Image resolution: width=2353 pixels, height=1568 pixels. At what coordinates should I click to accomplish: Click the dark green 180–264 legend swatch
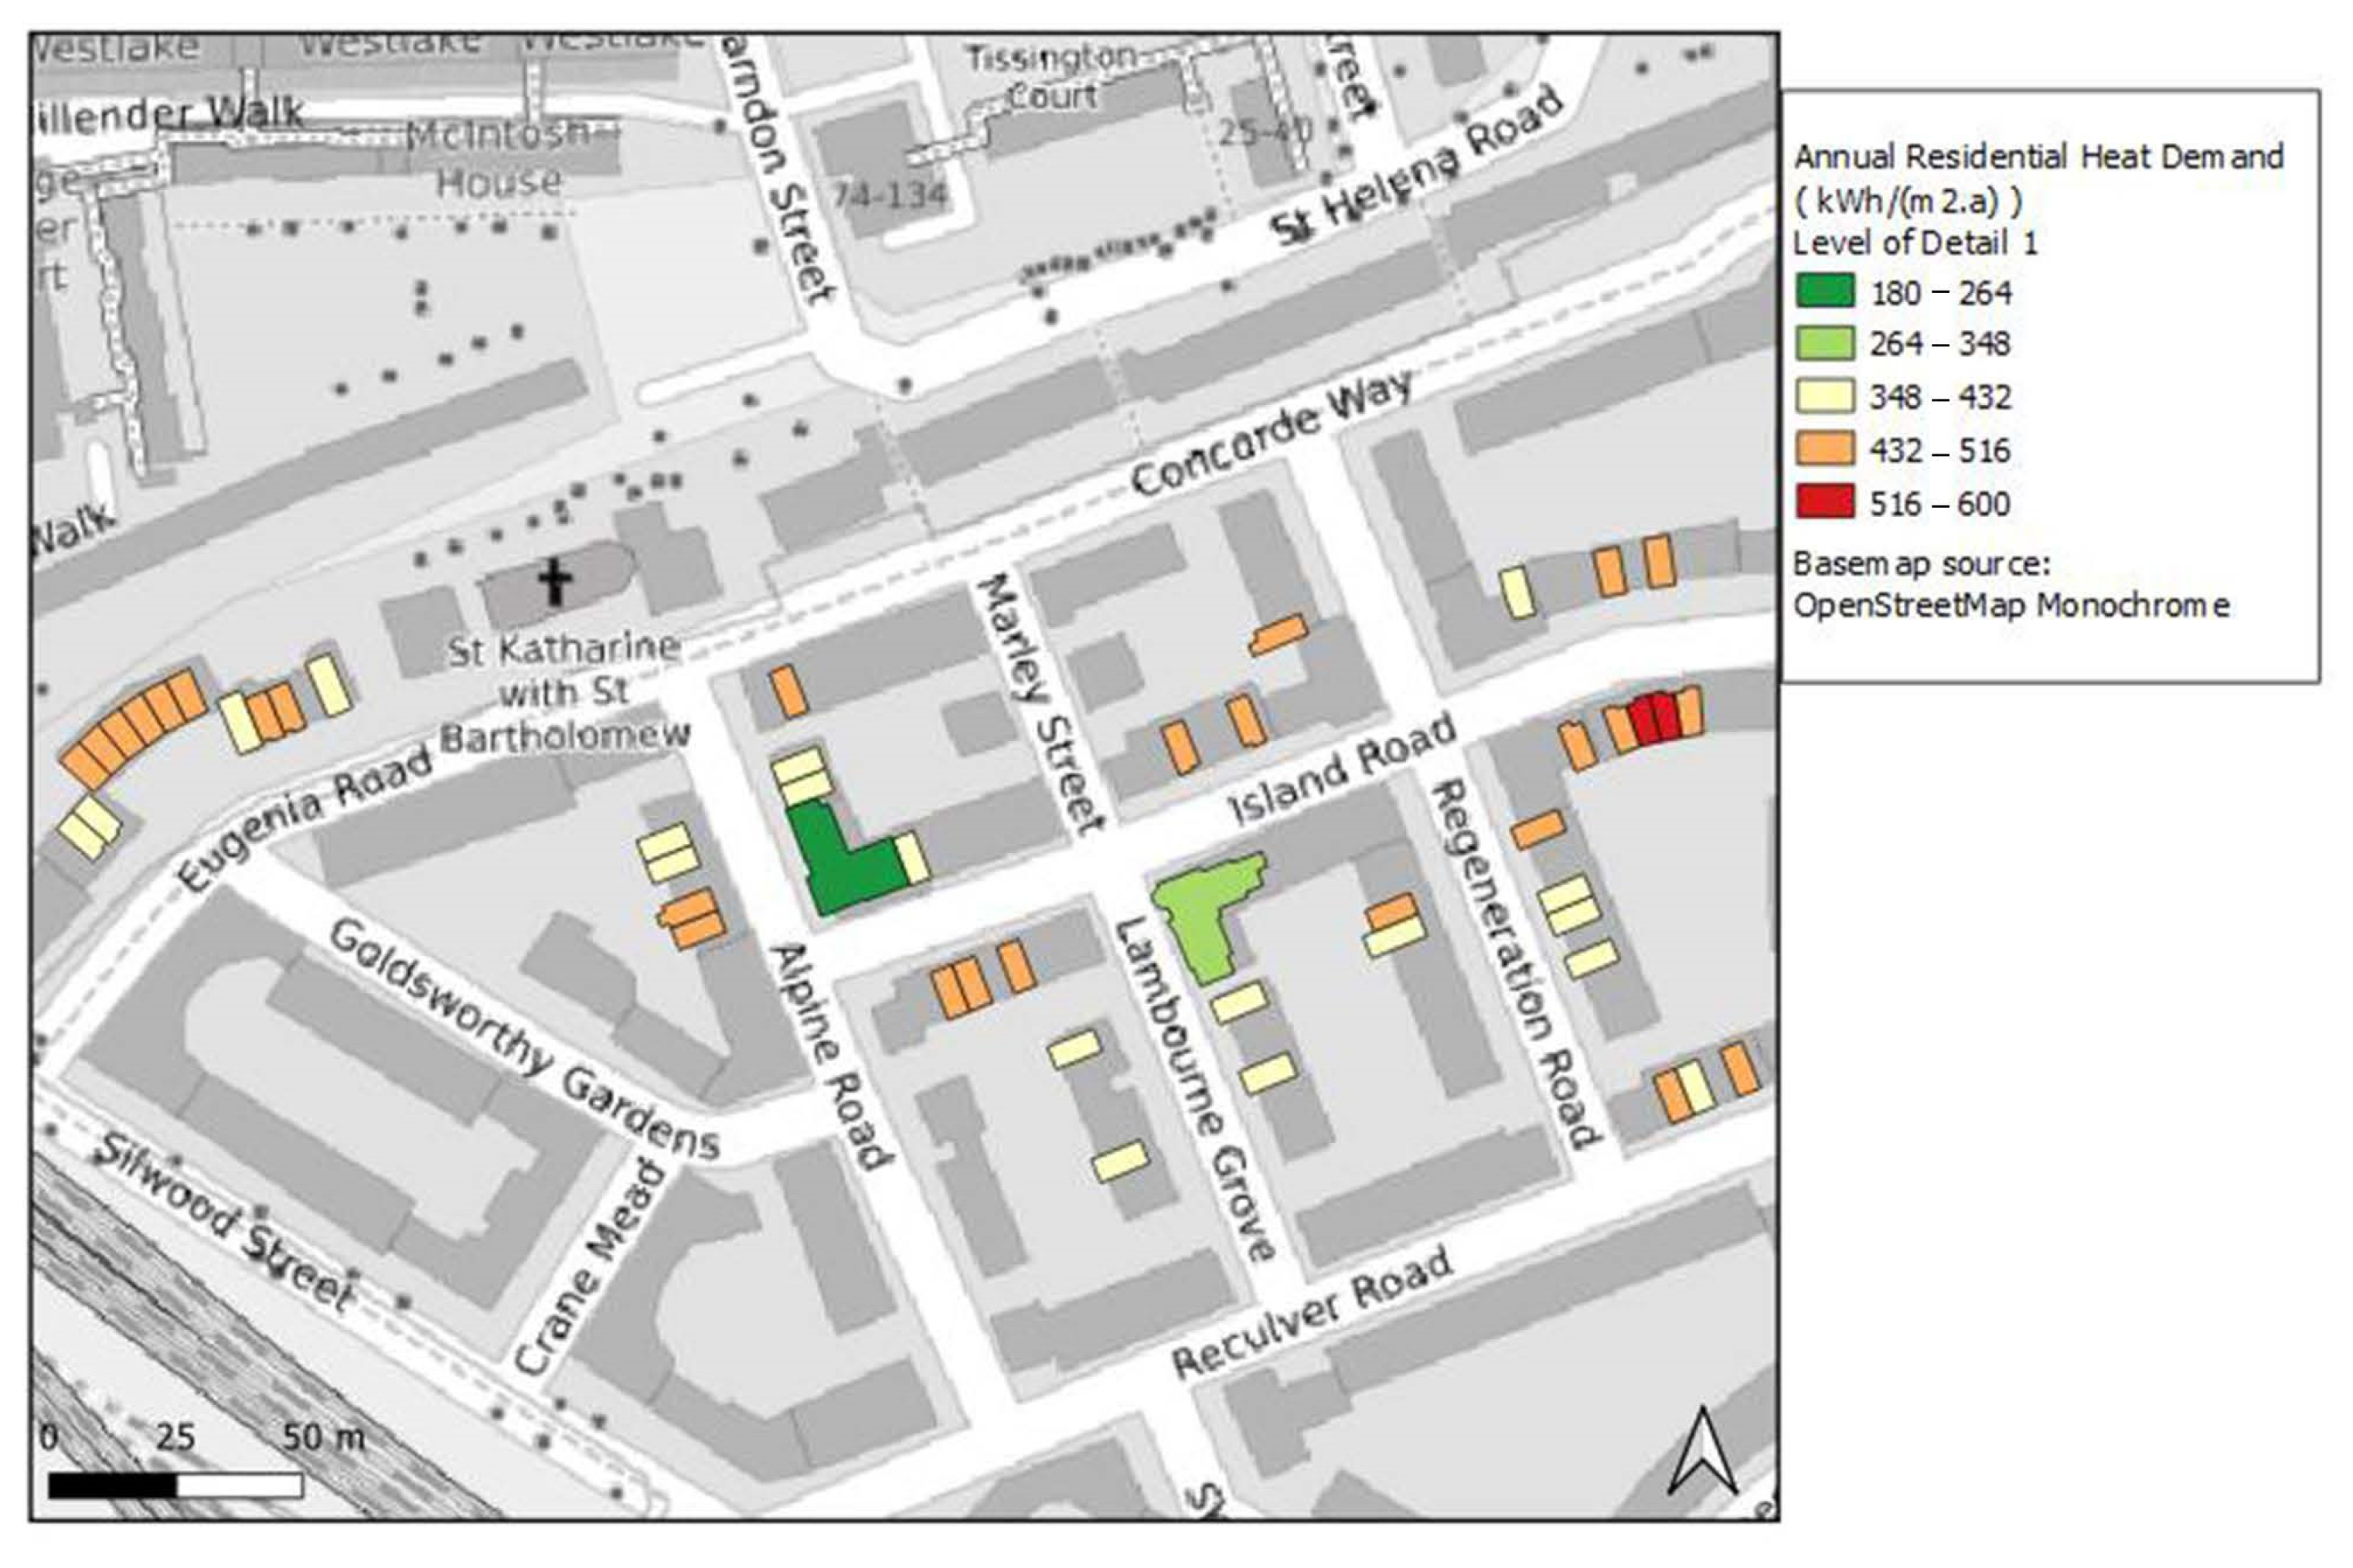coord(1824,290)
